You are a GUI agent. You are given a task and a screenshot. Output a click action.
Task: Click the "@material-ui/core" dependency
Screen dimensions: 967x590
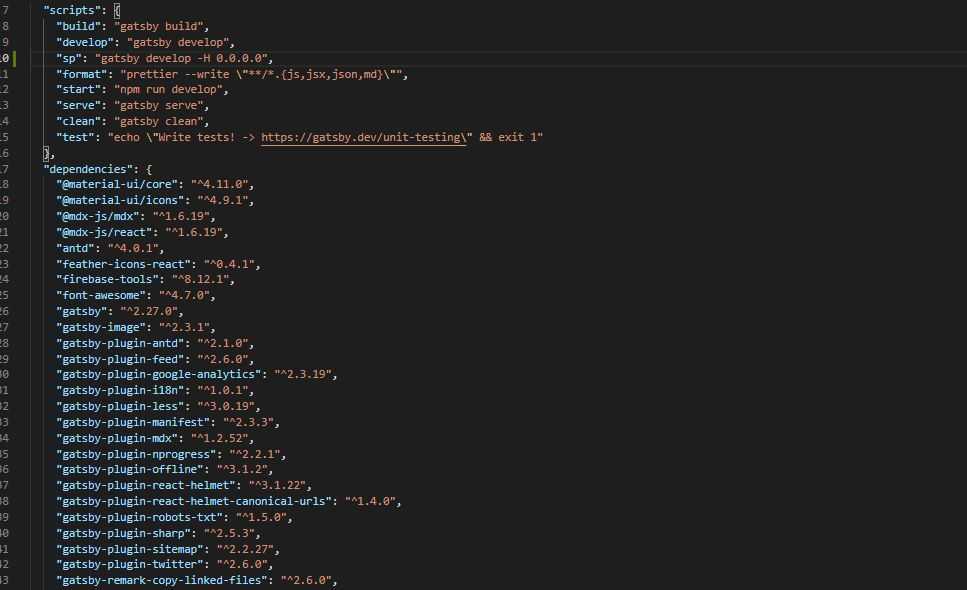(x=117, y=184)
